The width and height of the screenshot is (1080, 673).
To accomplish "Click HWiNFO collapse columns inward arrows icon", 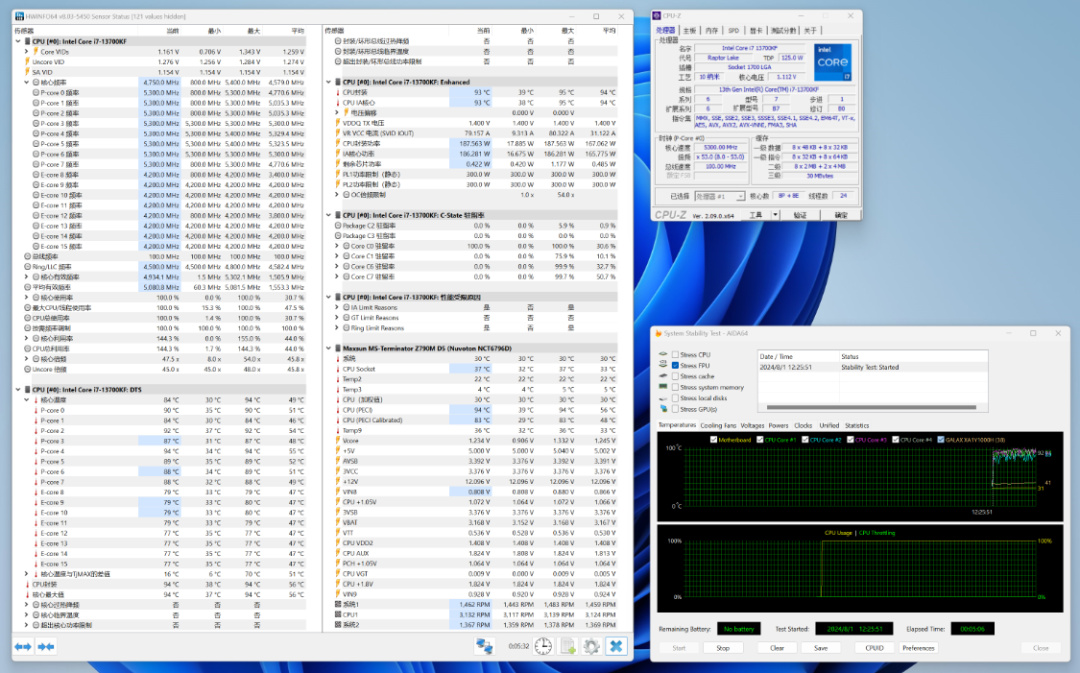I will [x=45, y=646].
